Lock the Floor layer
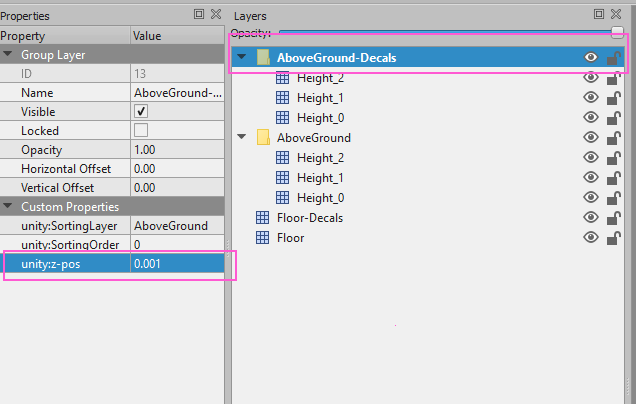 point(614,238)
